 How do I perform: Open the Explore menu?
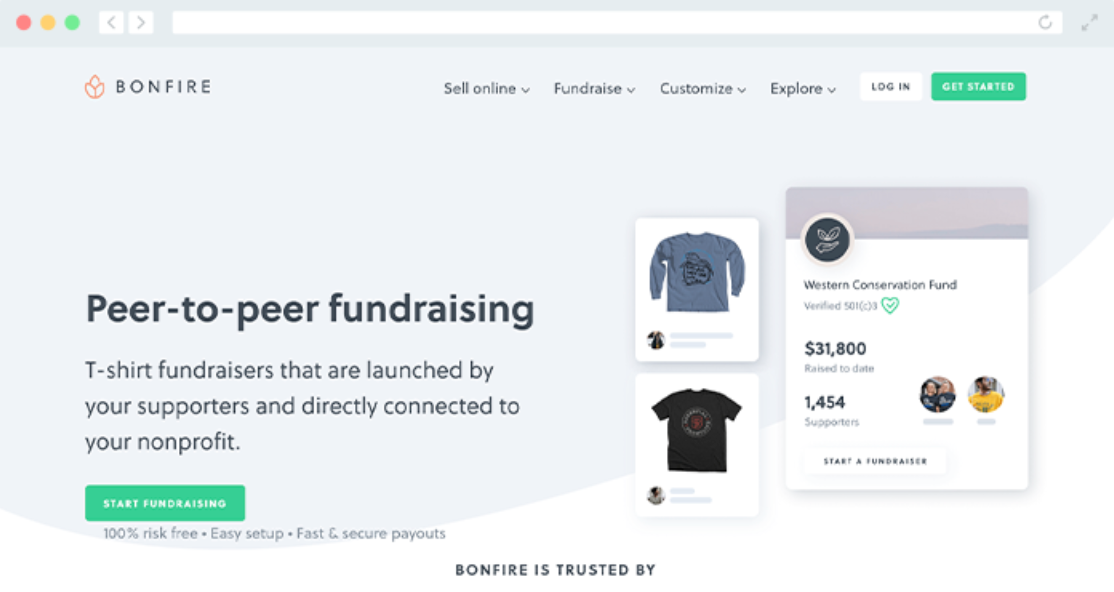tap(803, 89)
